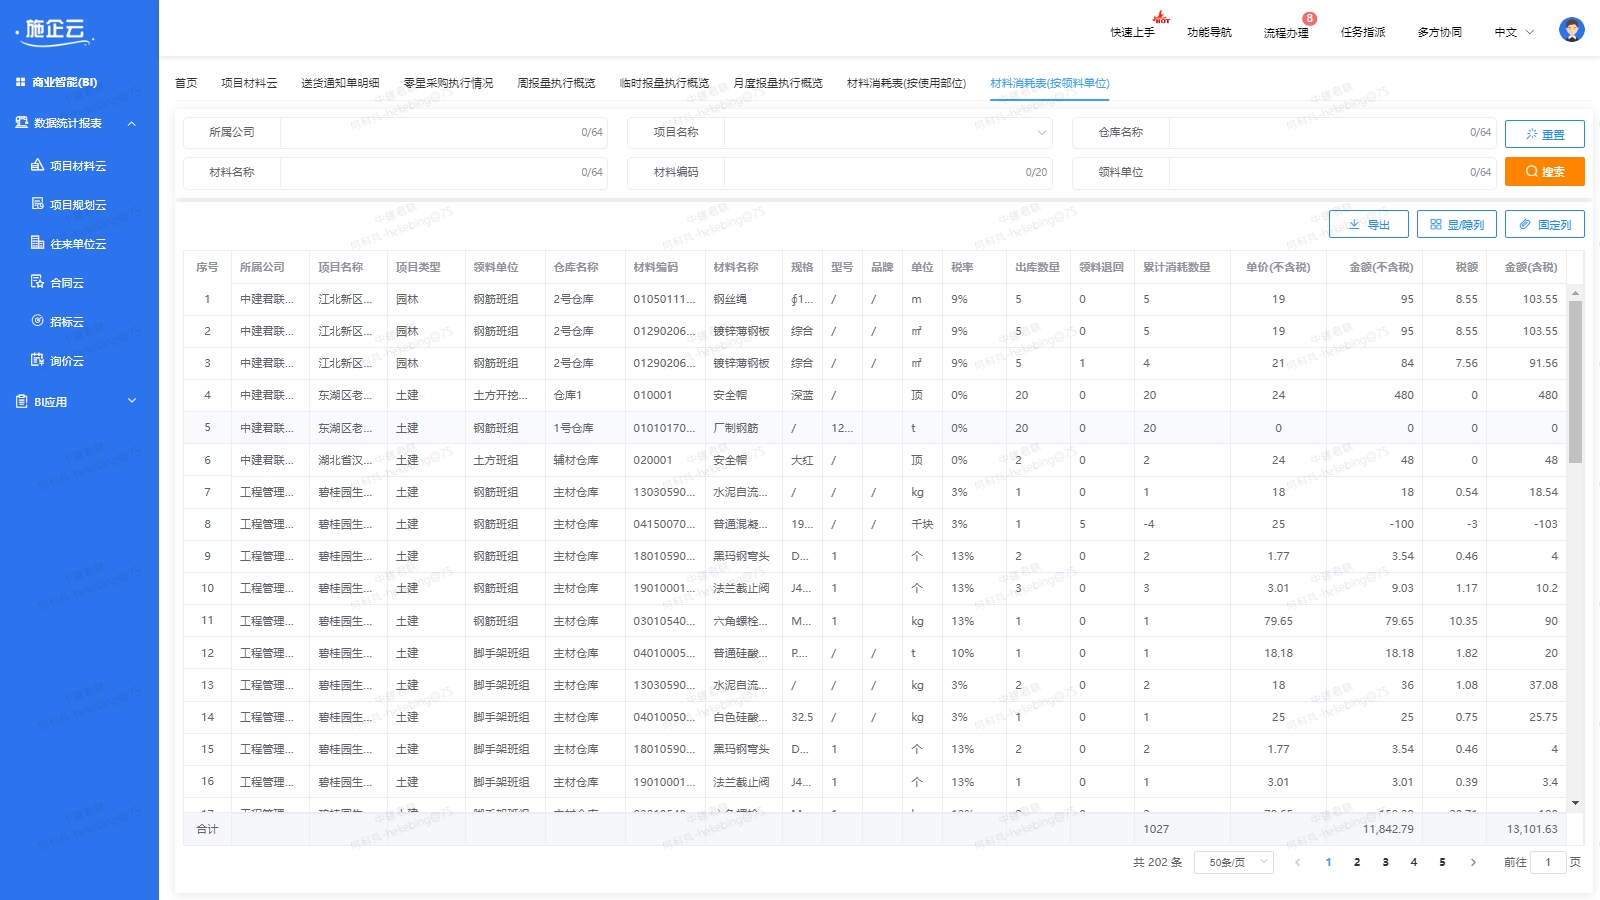Go to page 3 in pagination
This screenshot has height=900, width=1600.
(x=1385, y=862)
